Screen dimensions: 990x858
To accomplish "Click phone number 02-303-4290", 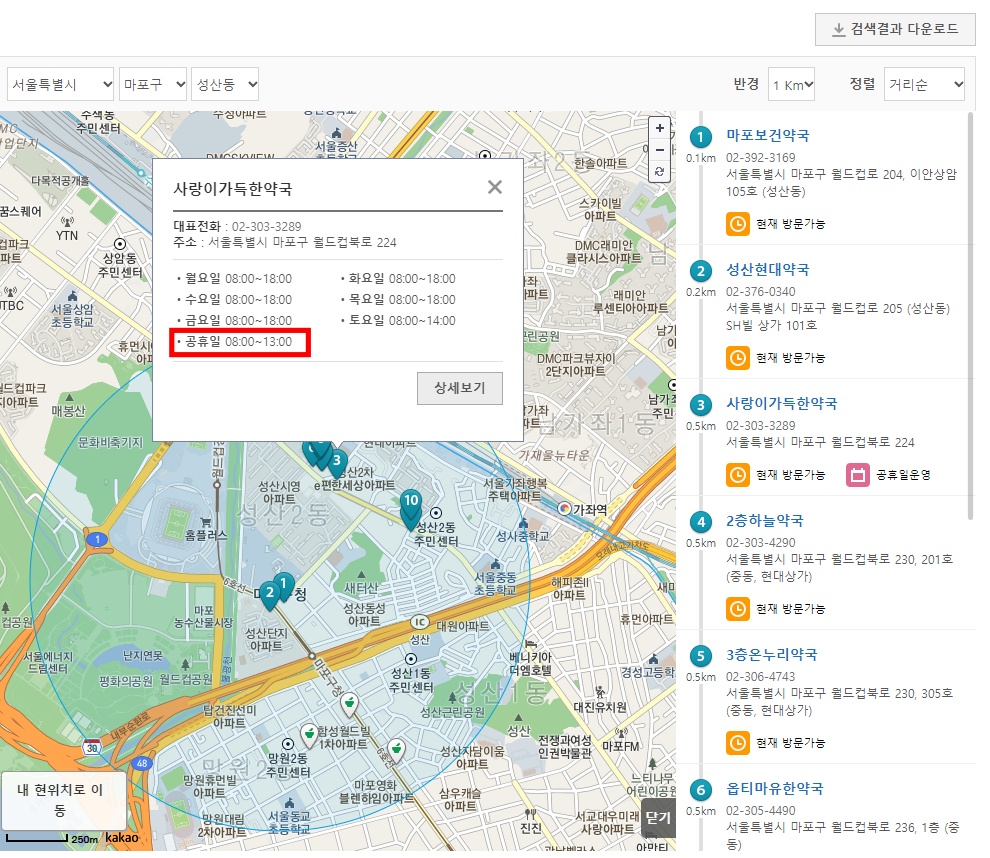I will (760, 543).
